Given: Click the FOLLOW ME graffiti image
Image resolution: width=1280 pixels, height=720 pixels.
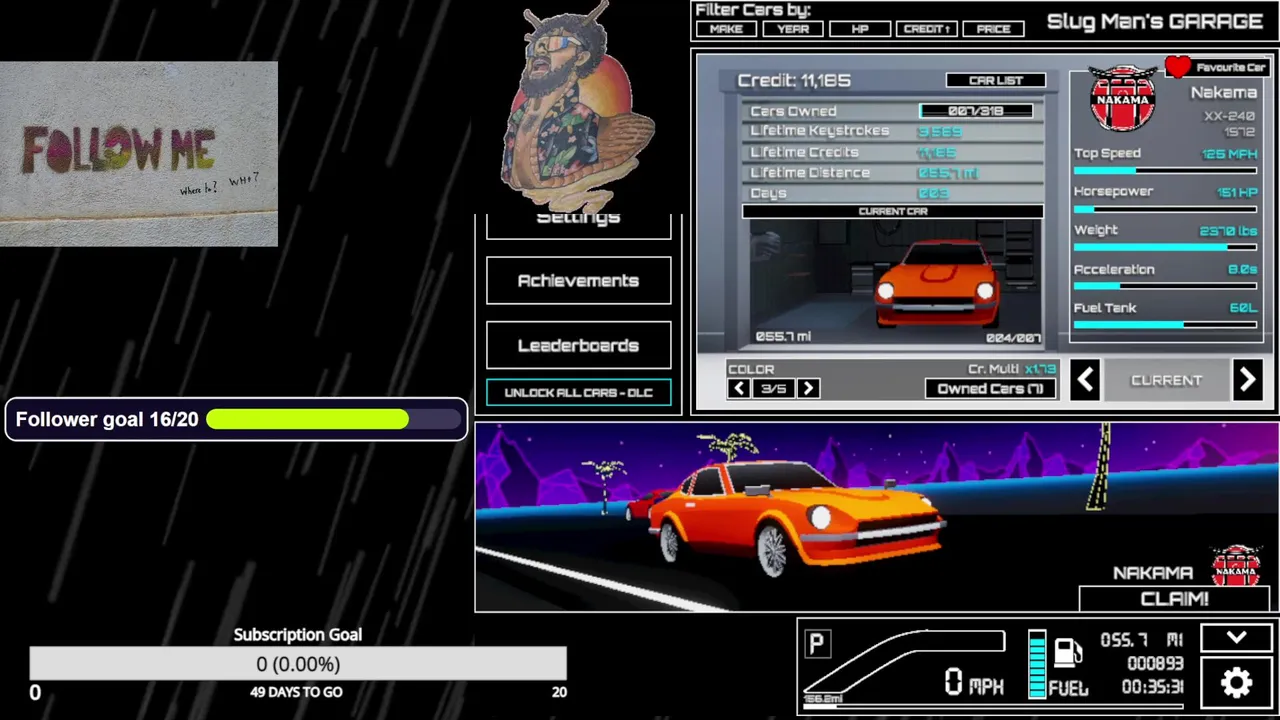Looking at the screenshot, I should [139, 154].
